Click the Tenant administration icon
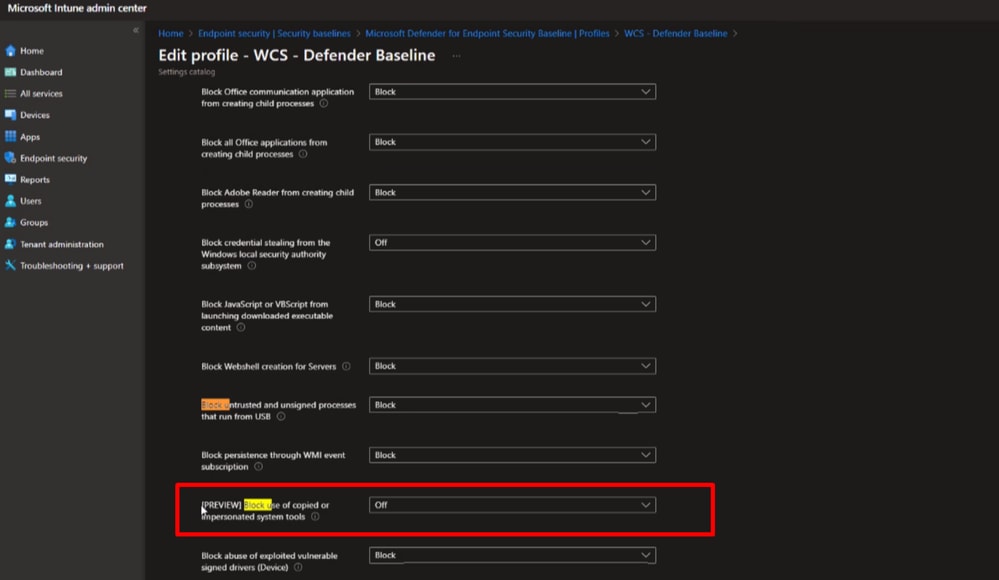Image resolution: width=999 pixels, height=580 pixels. click(10, 244)
